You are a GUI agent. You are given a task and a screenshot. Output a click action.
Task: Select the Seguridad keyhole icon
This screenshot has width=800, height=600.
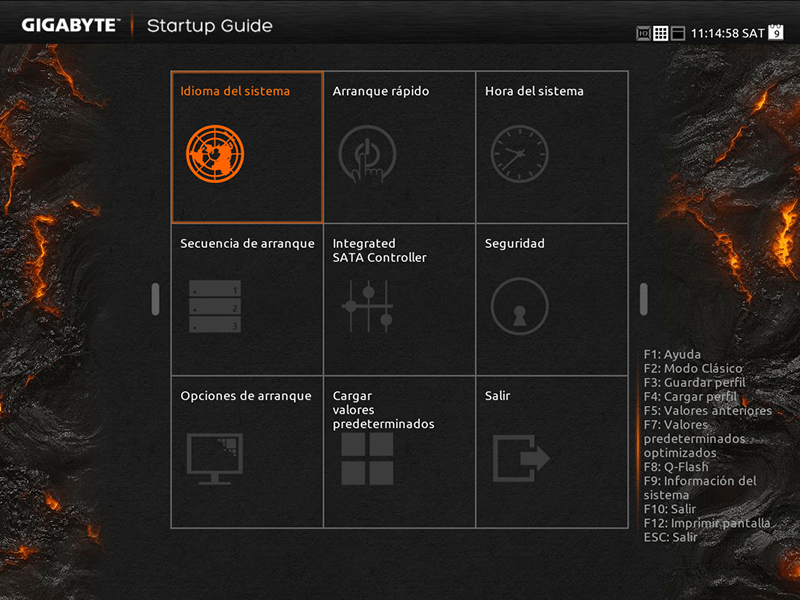click(519, 306)
